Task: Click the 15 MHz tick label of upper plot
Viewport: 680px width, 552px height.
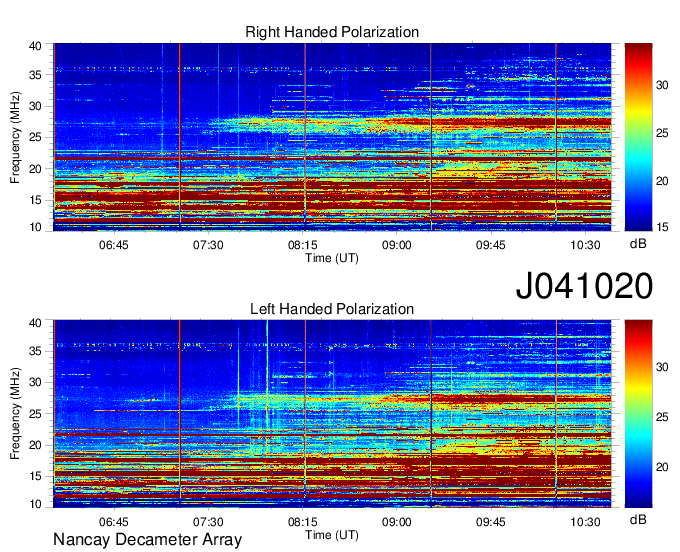Action: (35, 200)
